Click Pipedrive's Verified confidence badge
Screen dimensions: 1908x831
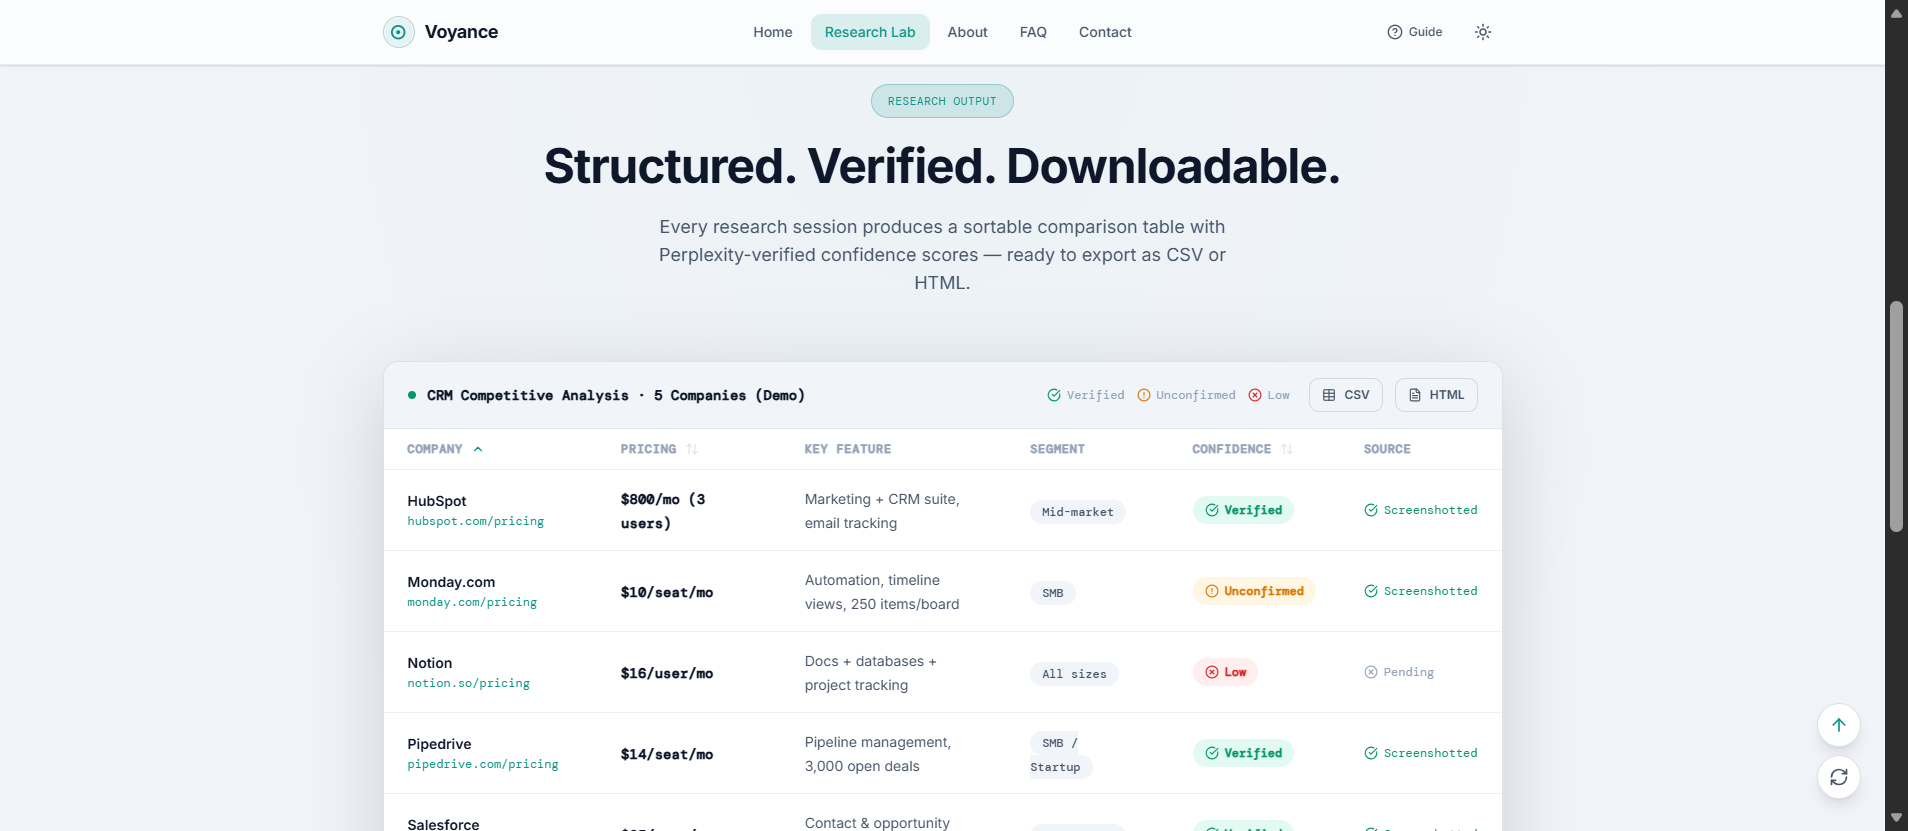pyautogui.click(x=1243, y=753)
